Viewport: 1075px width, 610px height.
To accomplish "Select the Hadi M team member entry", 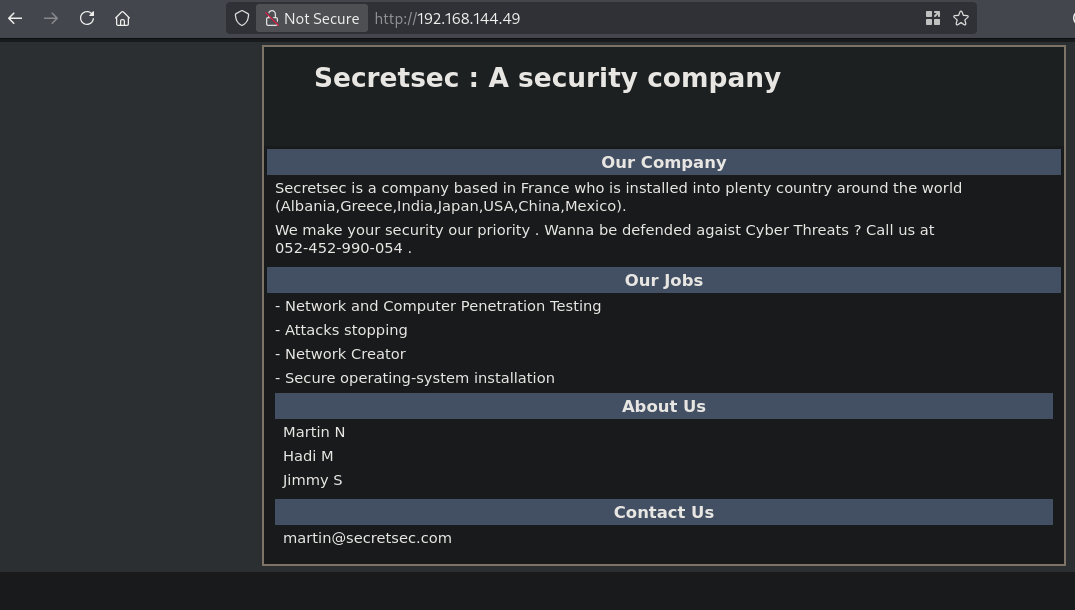I will point(308,456).
